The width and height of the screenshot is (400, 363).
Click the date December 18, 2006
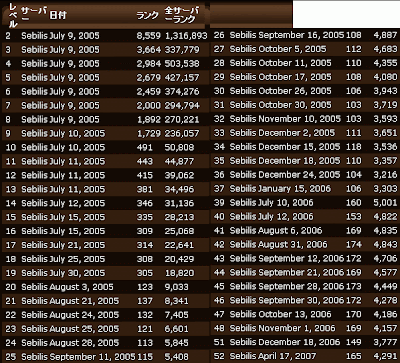[x=299, y=342]
